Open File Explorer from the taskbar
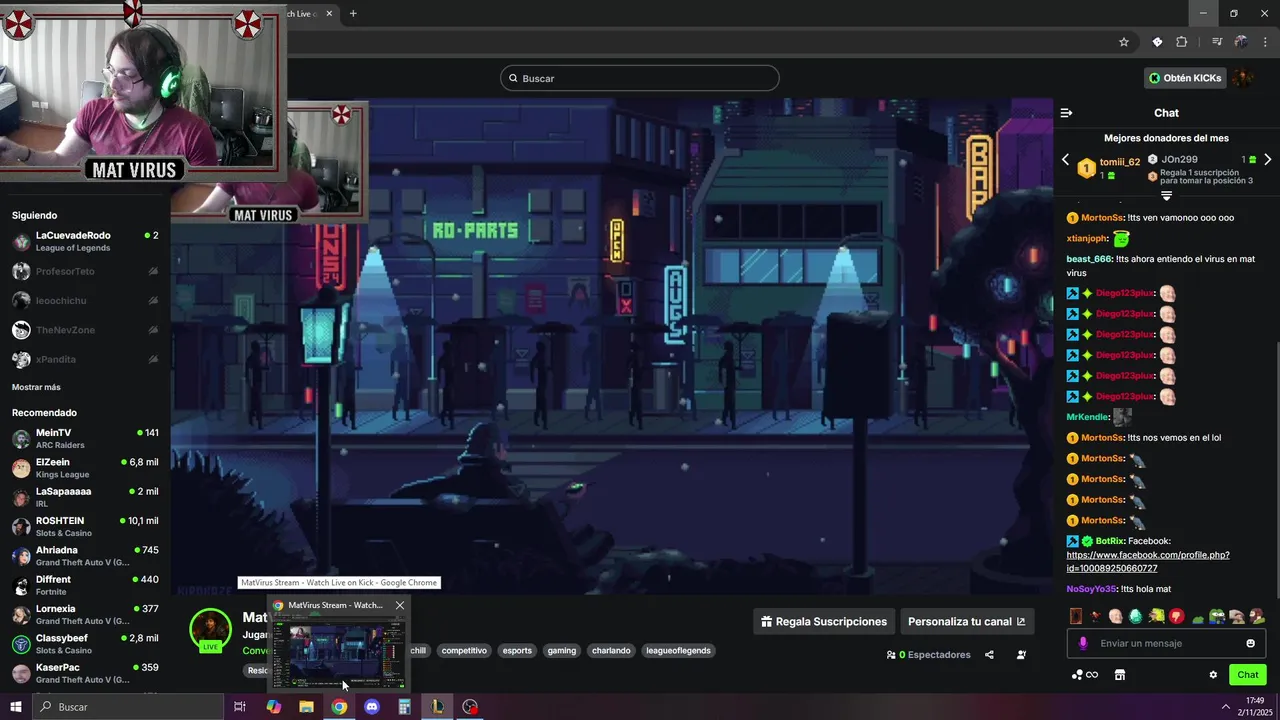1280x720 pixels. click(306, 707)
